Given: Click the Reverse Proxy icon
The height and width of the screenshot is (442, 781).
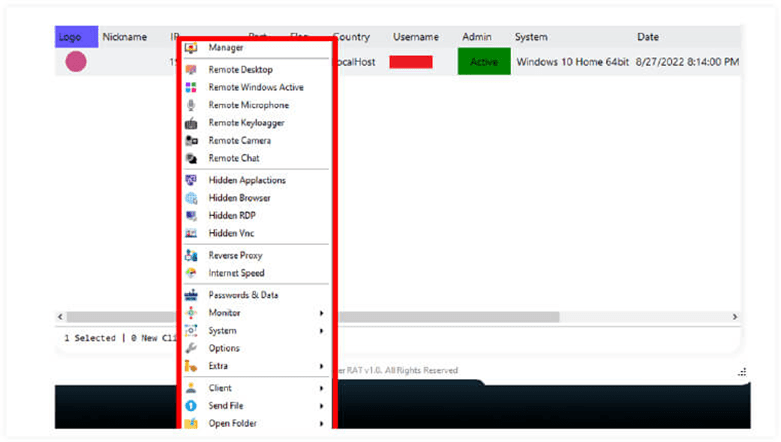Looking at the screenshot, I should click(191, 256).
